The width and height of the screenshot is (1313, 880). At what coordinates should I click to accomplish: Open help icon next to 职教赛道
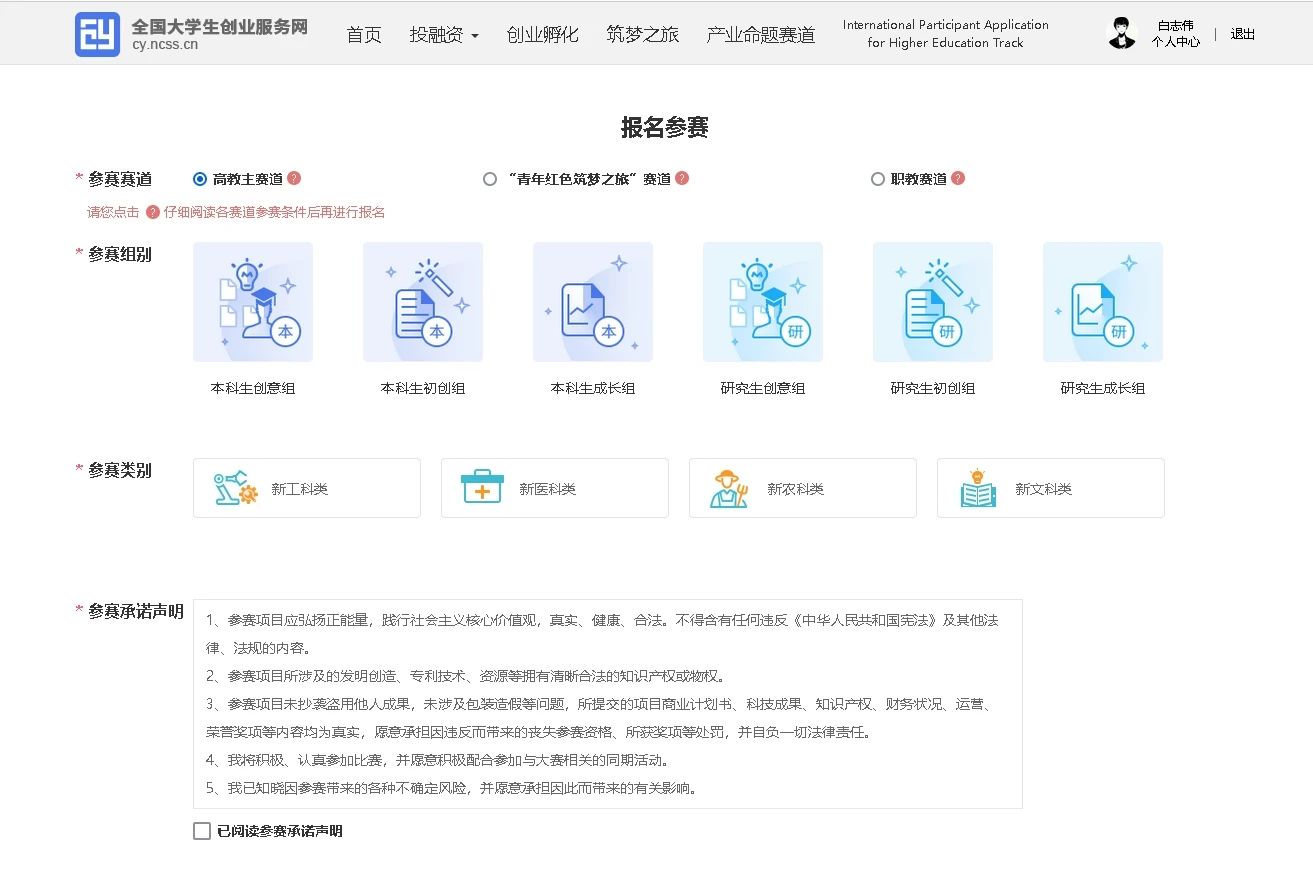(958, 178)
